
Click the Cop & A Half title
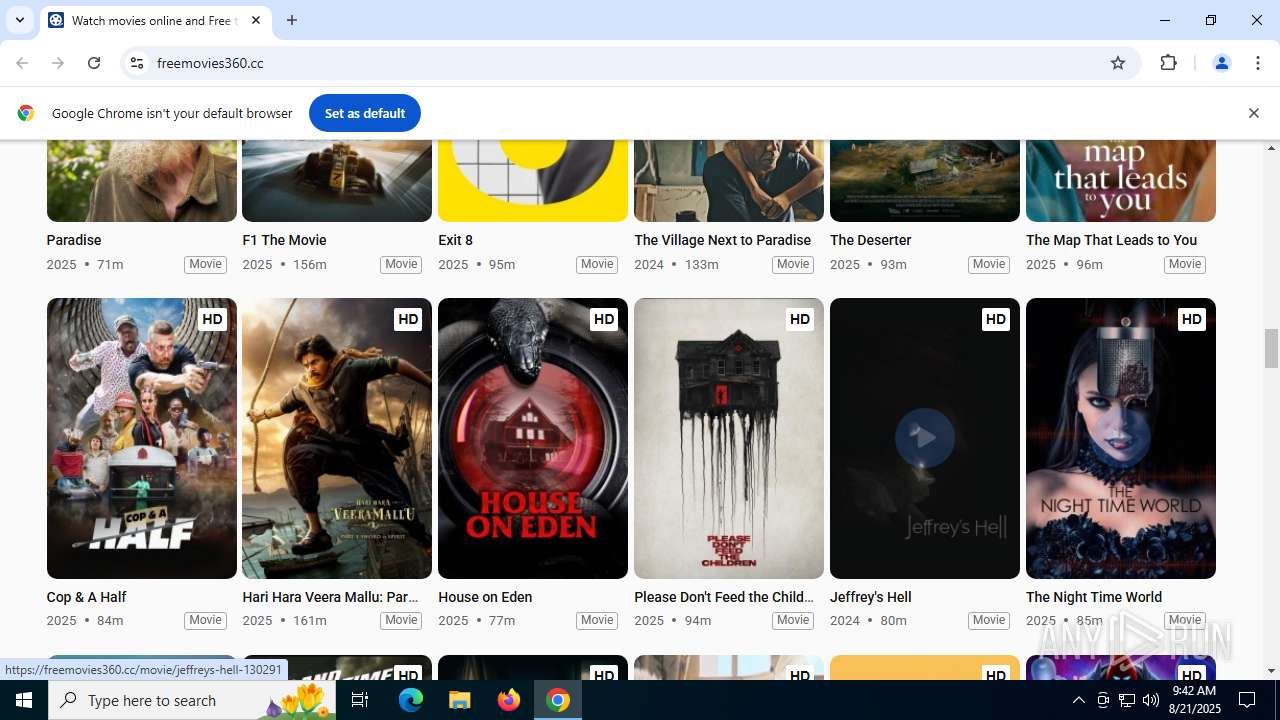coord(86,597)
